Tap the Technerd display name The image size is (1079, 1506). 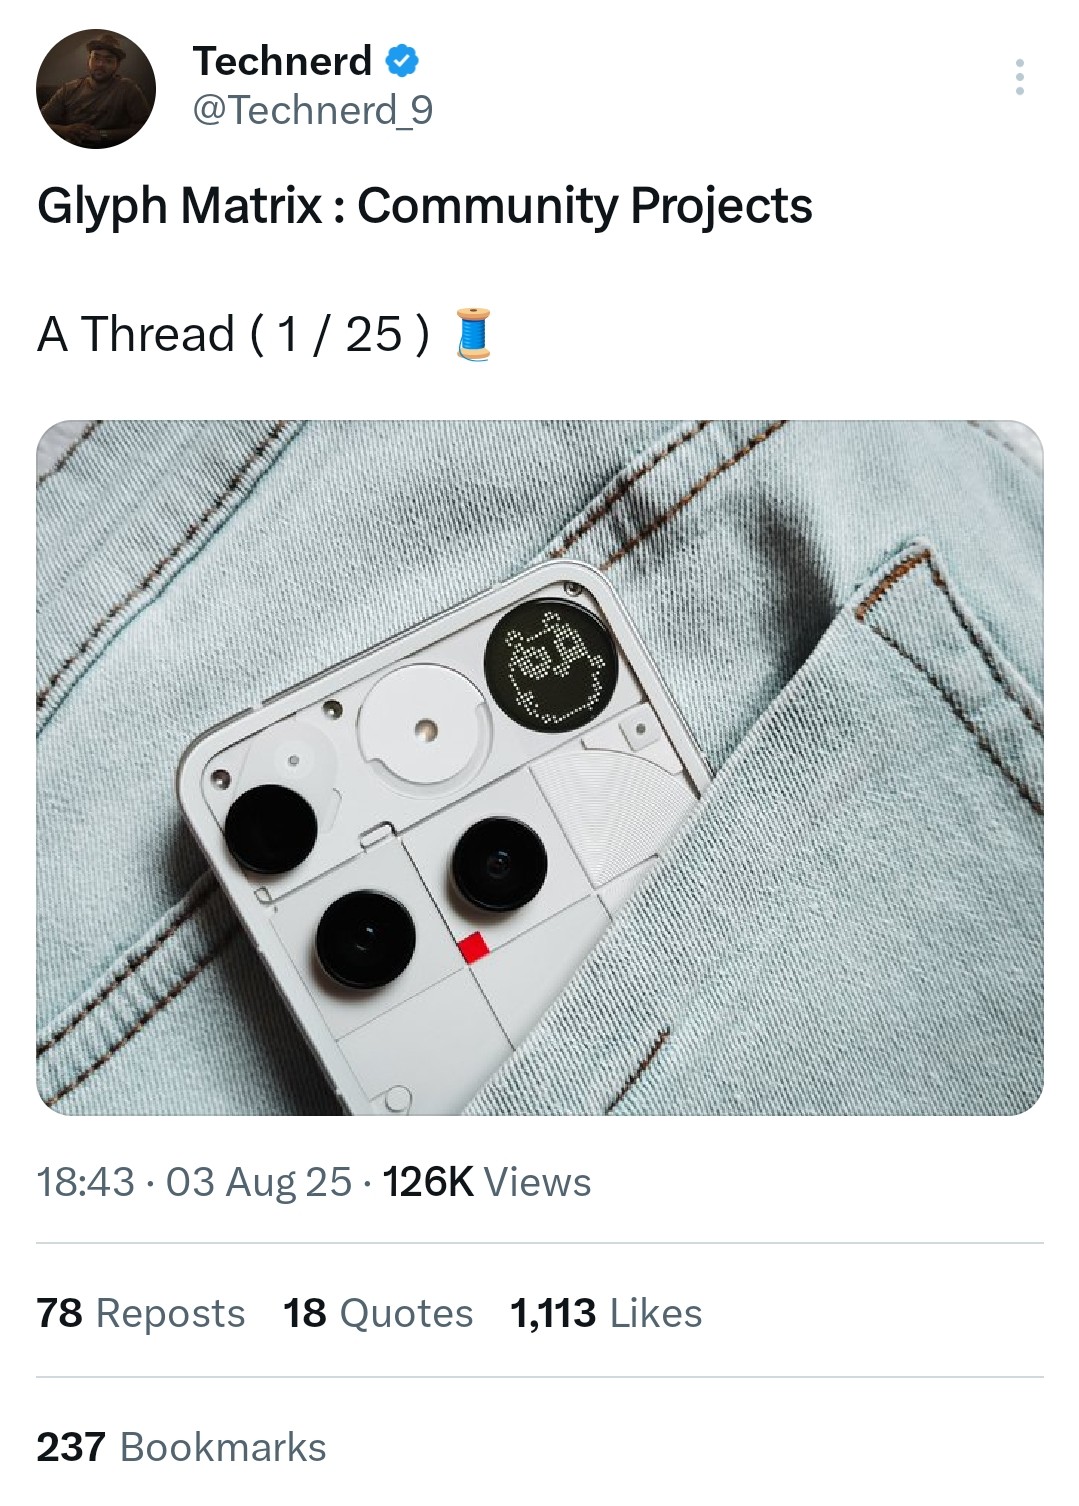[282, 61]
